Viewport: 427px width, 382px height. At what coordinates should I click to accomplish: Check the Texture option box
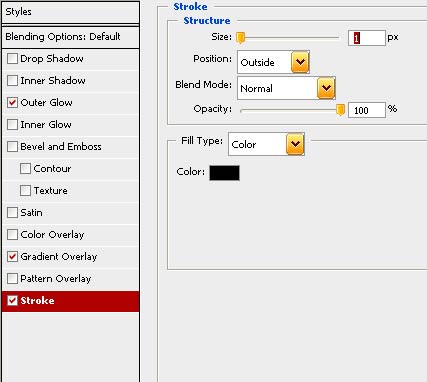coord(25,191)
